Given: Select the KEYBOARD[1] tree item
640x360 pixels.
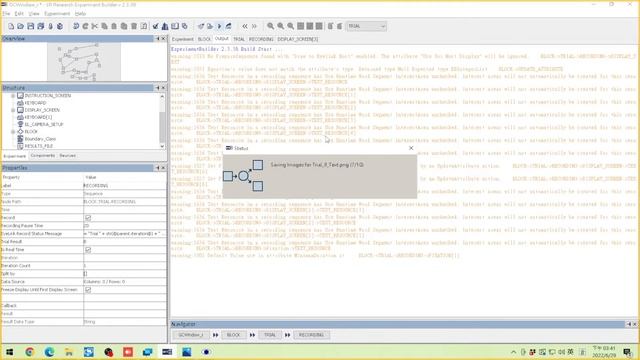Looking at the screenshot, I should (x=38, y=117).
